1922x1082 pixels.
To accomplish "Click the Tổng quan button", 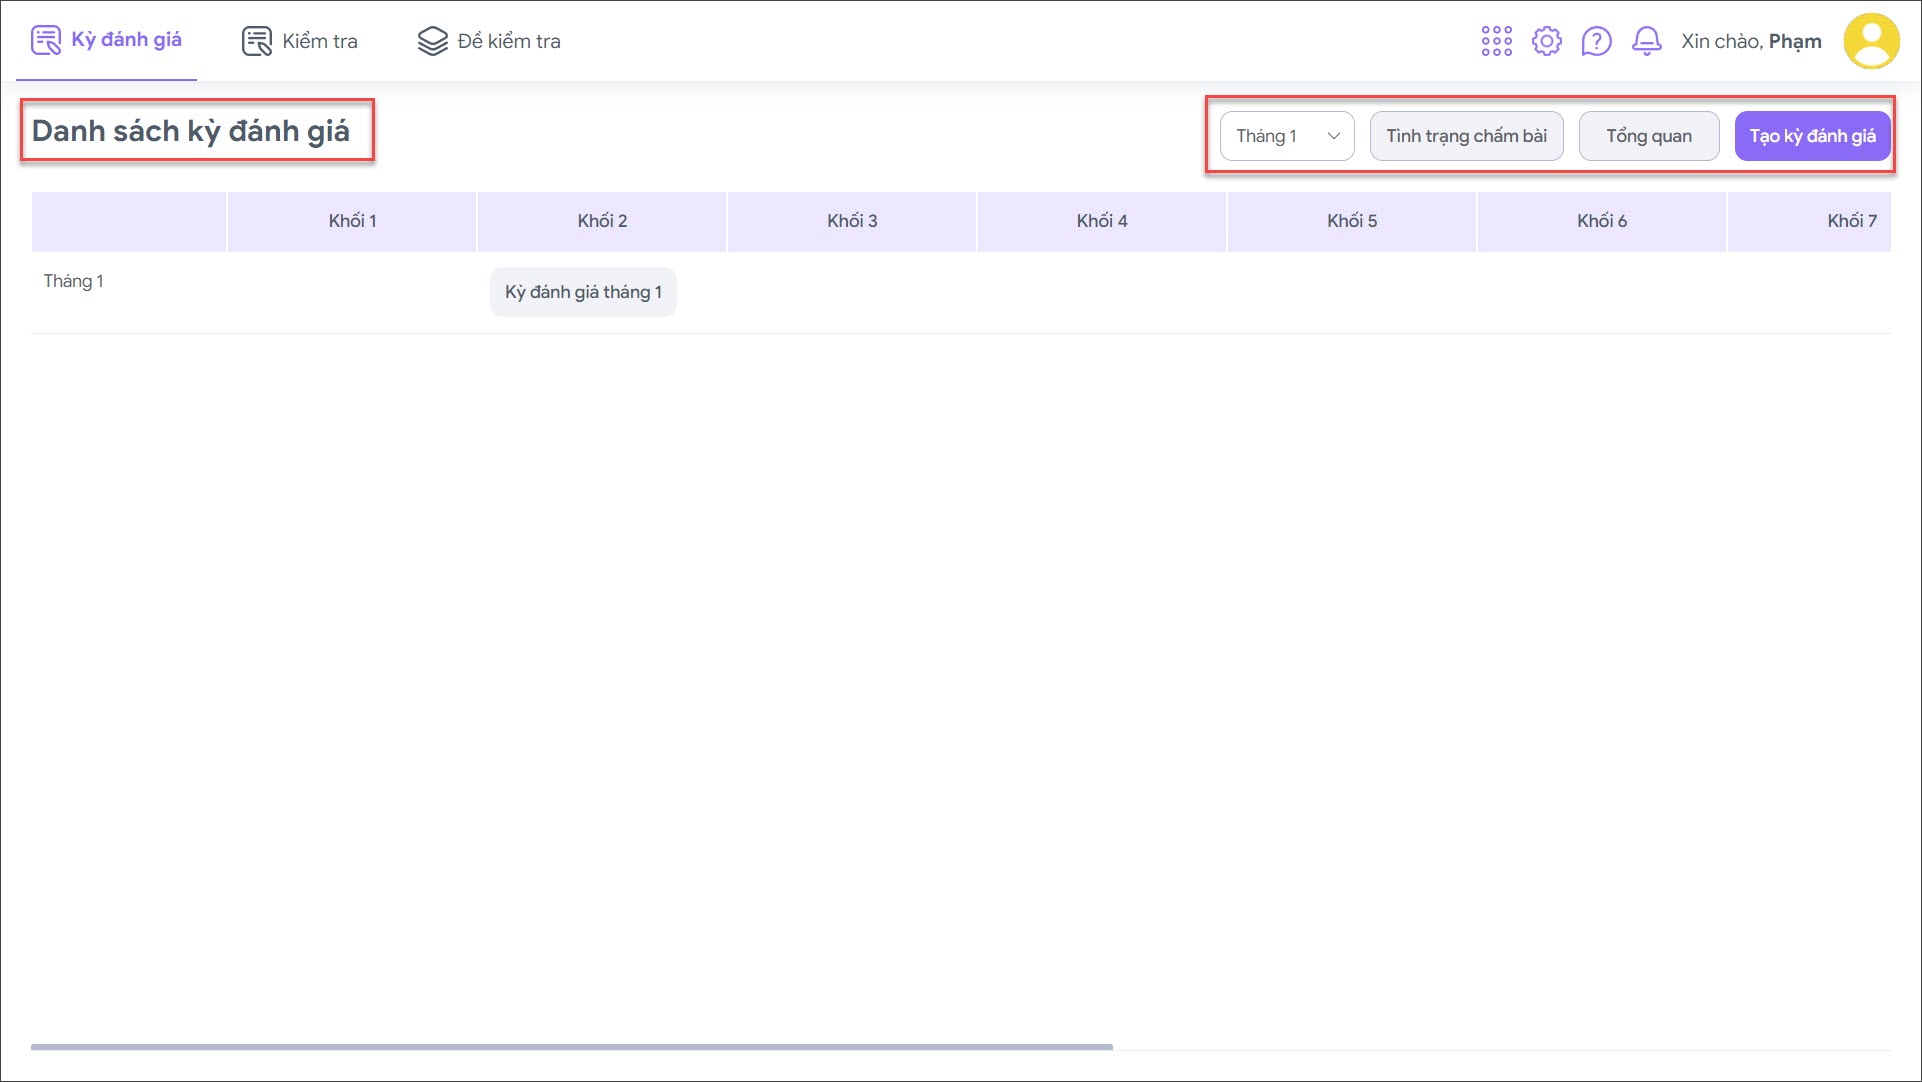I will pyautogui.click(x=1648, y=136).
